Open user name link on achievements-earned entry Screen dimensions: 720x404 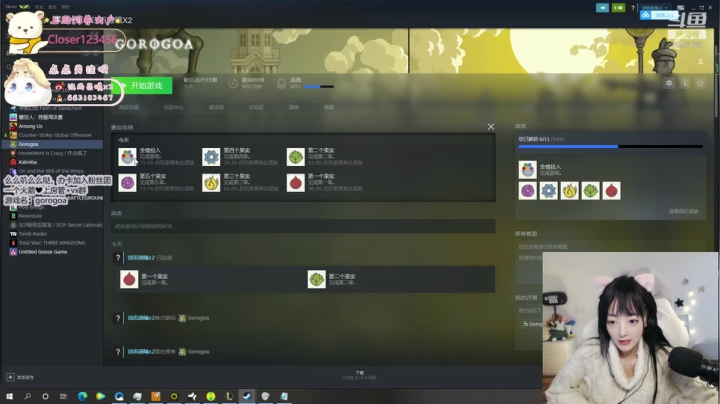[141, 258]
